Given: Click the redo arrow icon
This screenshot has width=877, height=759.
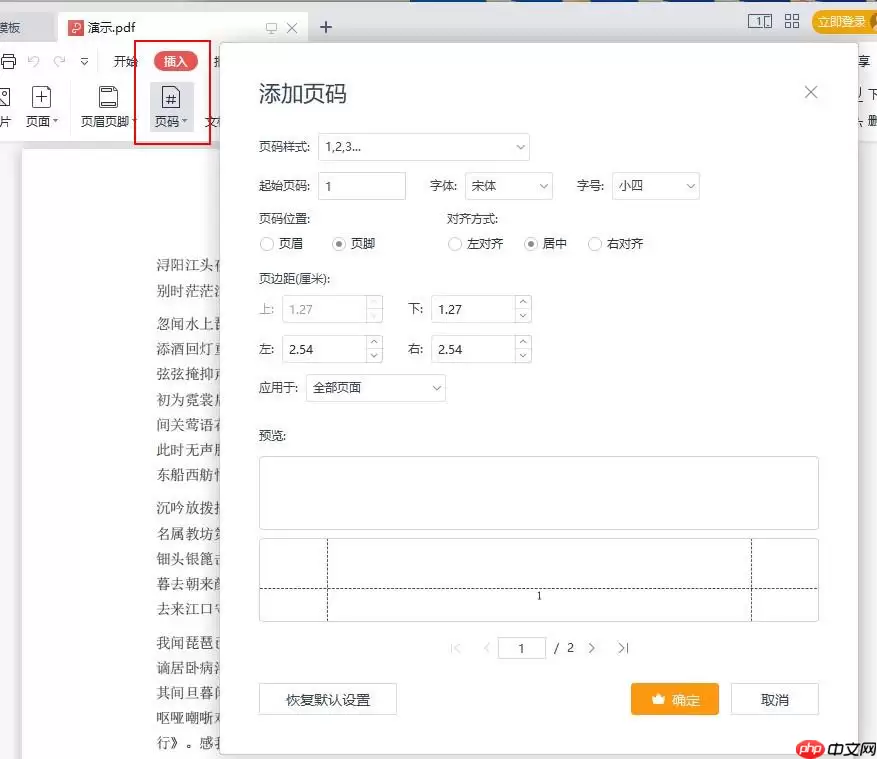Looking at the screenshot, I should [x=60, y=62].
